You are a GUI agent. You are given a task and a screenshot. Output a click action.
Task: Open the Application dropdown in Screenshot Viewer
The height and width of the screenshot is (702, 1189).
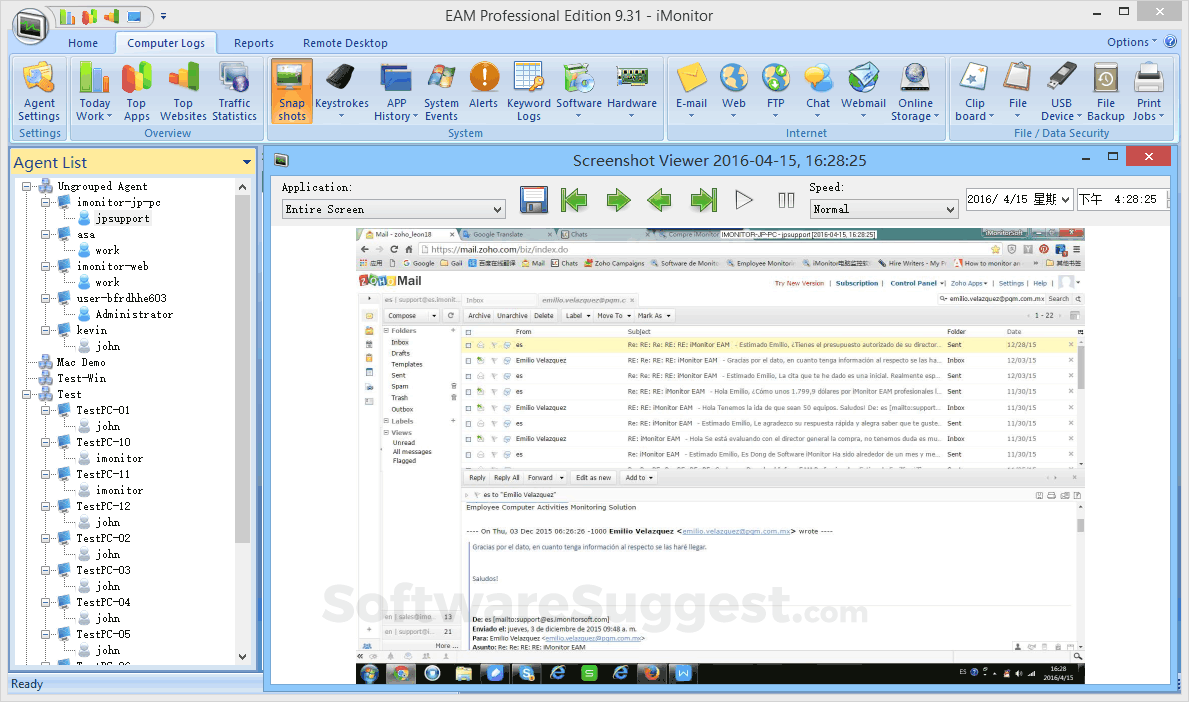(497, 208)
